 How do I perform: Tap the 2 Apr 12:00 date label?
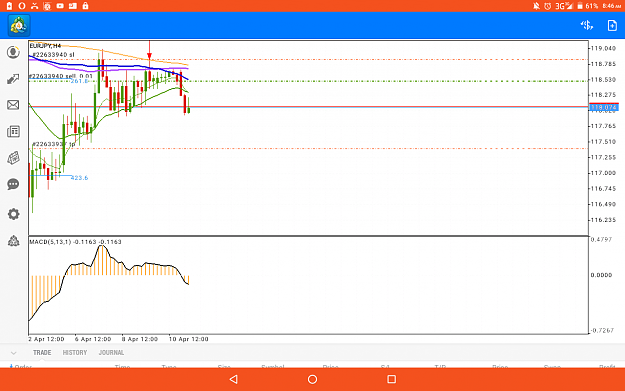coord(46,339)
